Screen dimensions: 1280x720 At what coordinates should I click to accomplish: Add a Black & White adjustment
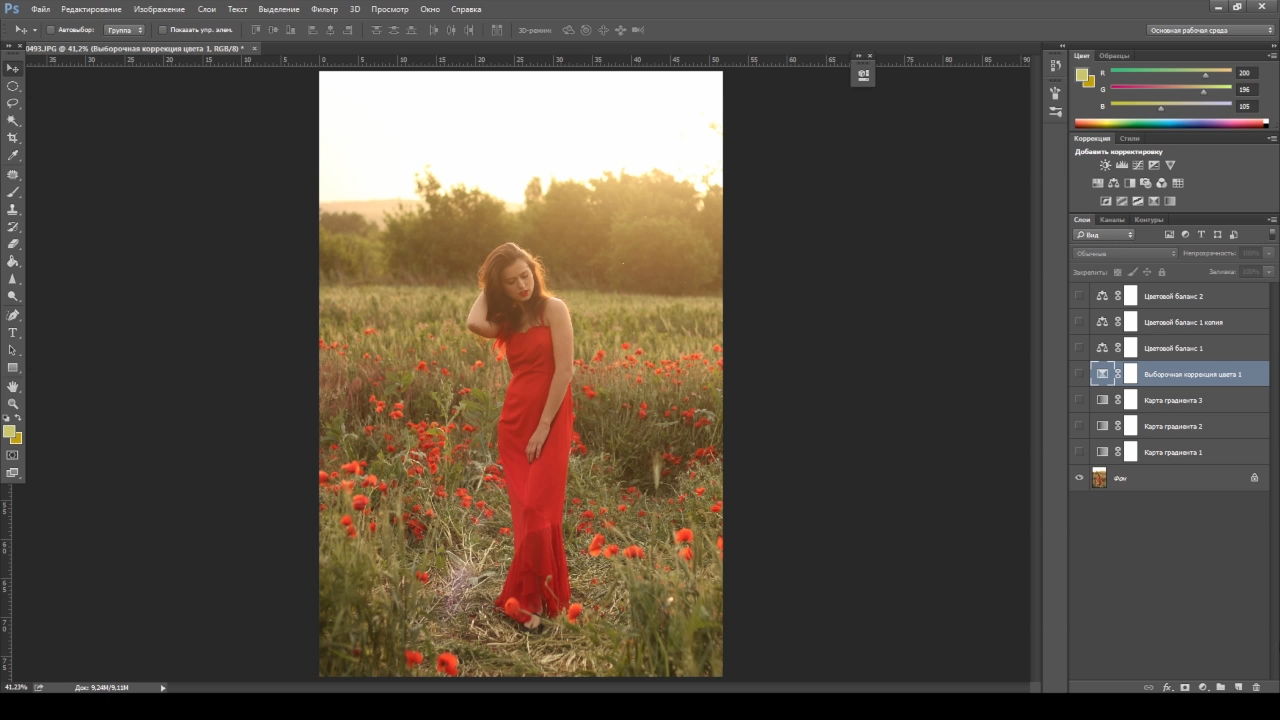click(1130, 183)
